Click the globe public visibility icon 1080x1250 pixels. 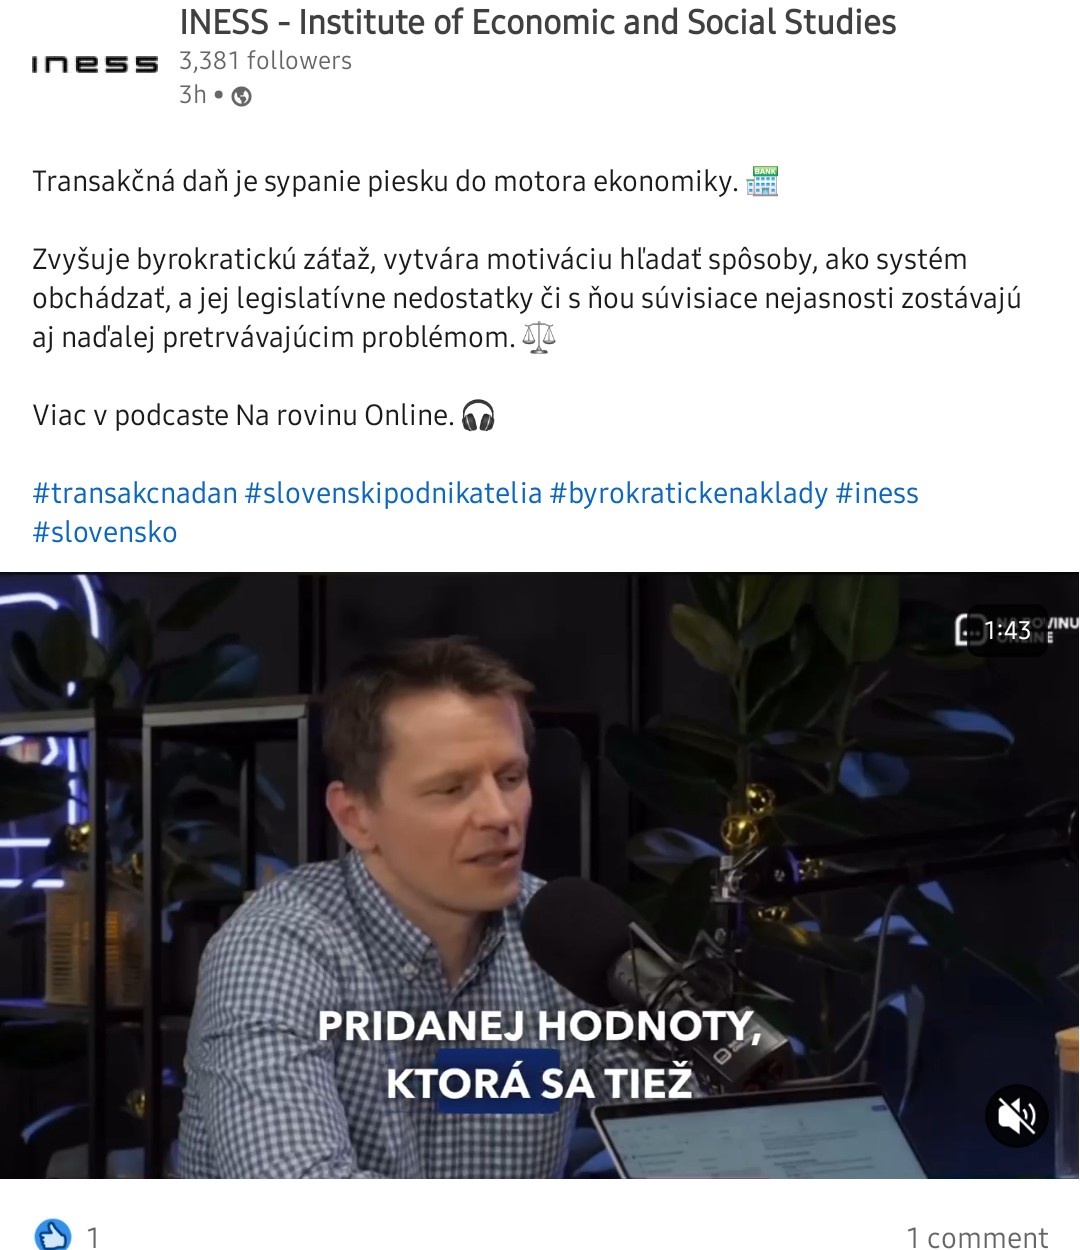[x=241, y=96]
